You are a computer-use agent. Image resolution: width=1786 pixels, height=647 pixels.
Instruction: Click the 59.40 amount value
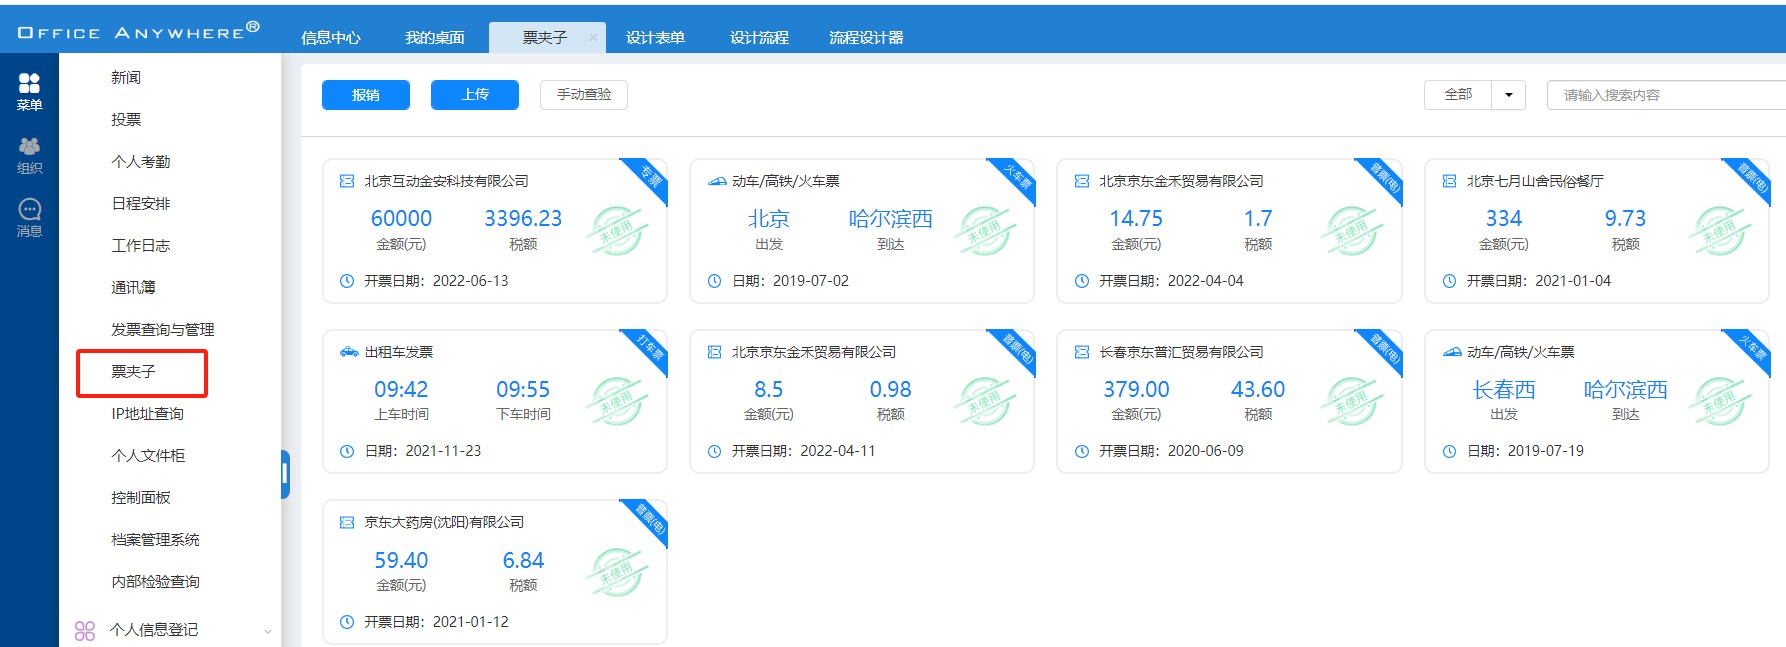tap(401, 561)
